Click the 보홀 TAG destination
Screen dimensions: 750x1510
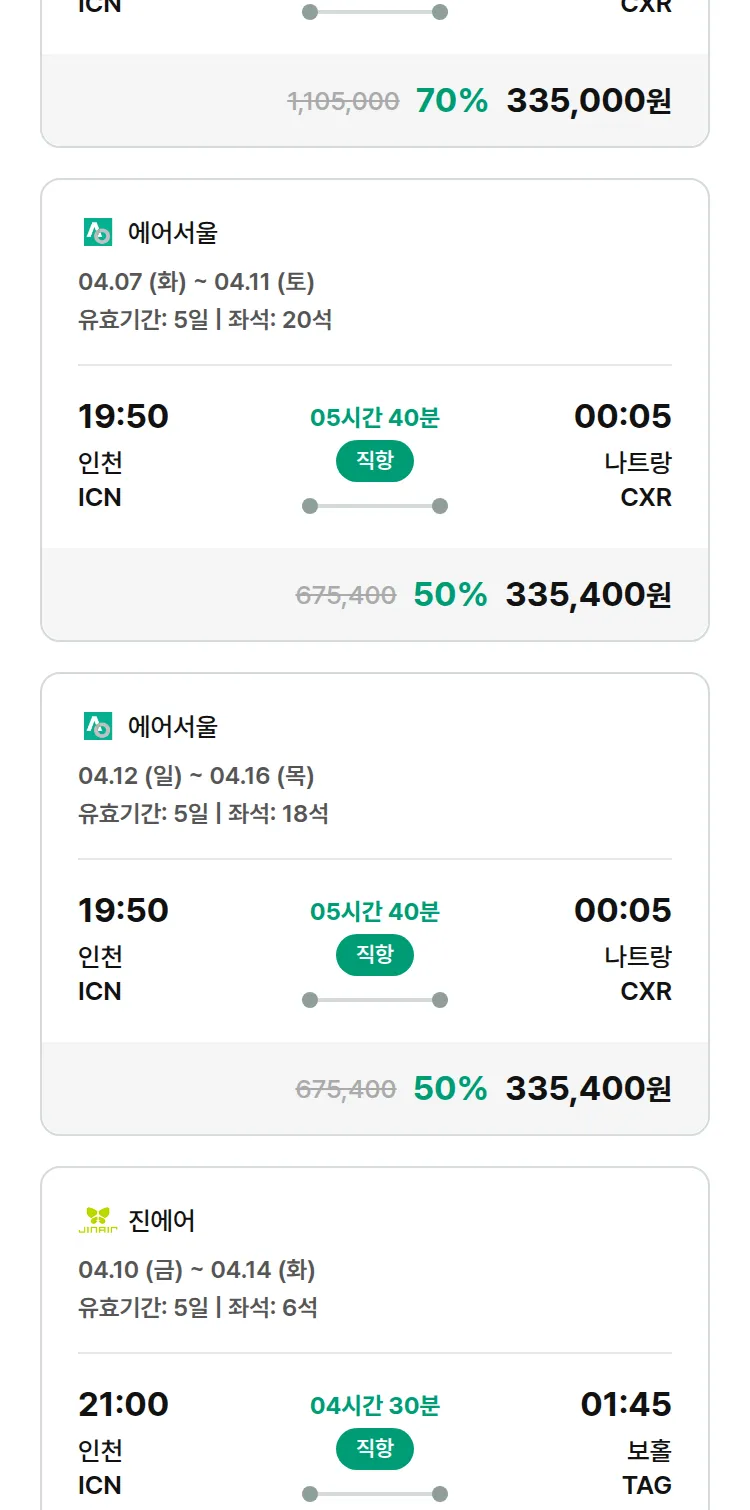647,1467
